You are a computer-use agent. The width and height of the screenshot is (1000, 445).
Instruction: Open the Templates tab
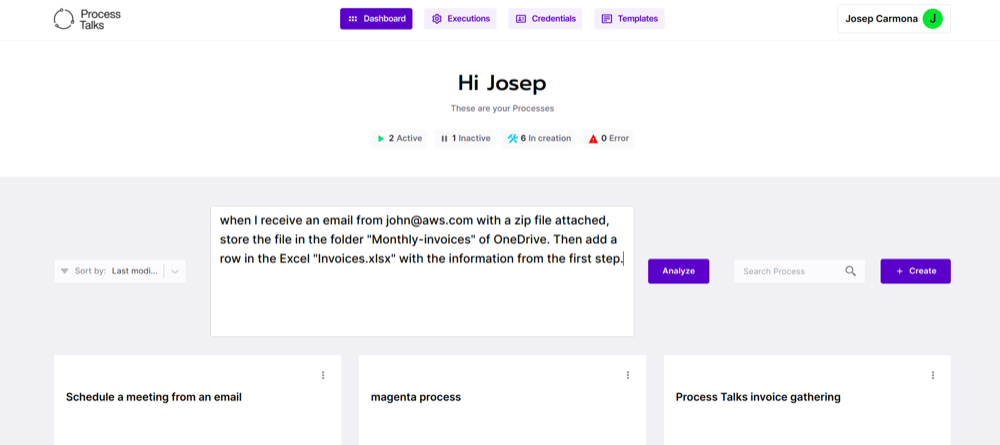pos(629,18)
